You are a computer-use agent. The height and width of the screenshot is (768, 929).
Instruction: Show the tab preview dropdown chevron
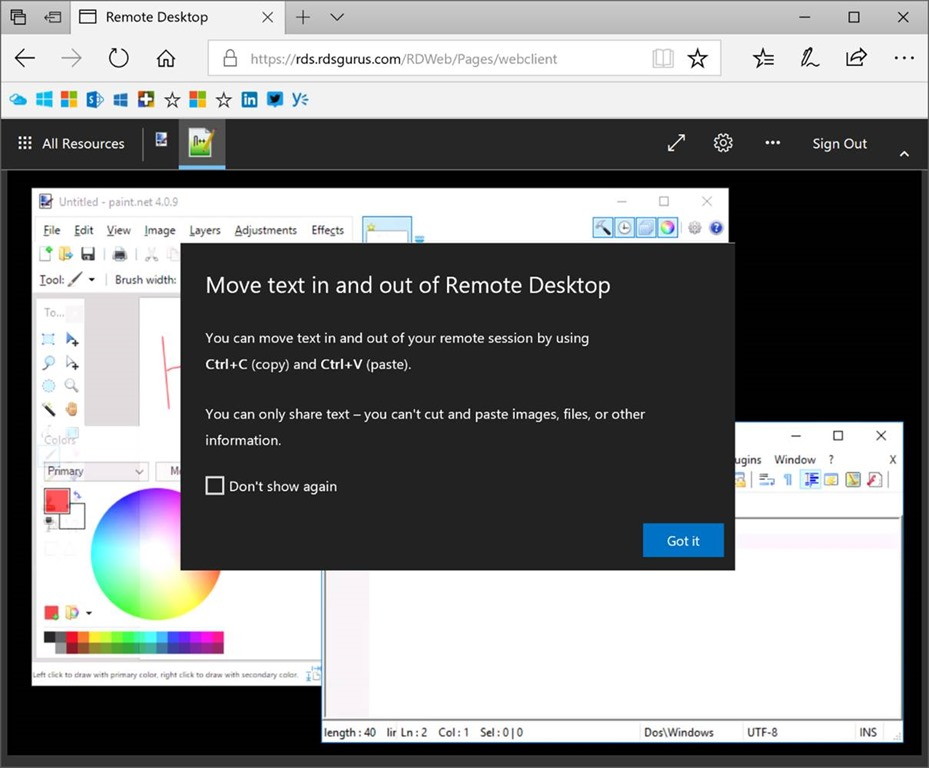[337, 17]
